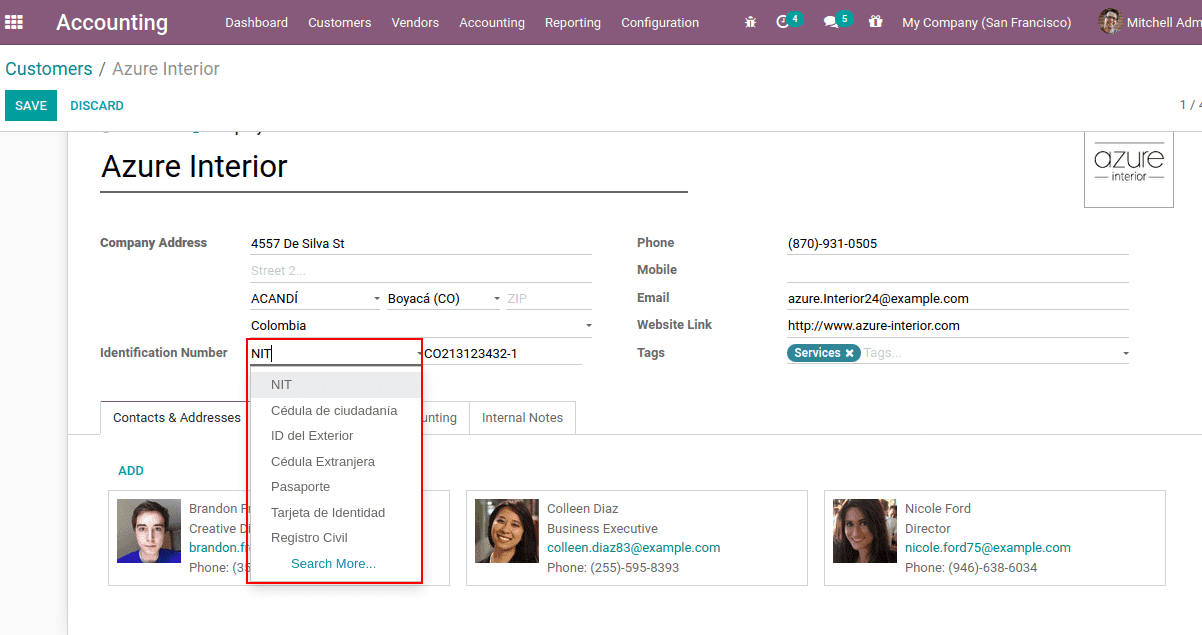The image size is (1202, 635).
Task: Click the Email input field
Action: pos(958,298)
